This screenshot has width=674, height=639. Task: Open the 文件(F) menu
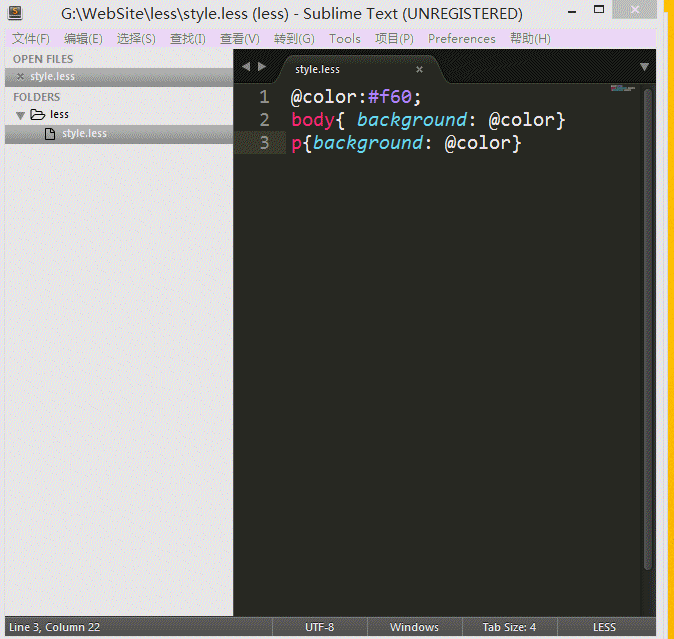tap(31, 39)
